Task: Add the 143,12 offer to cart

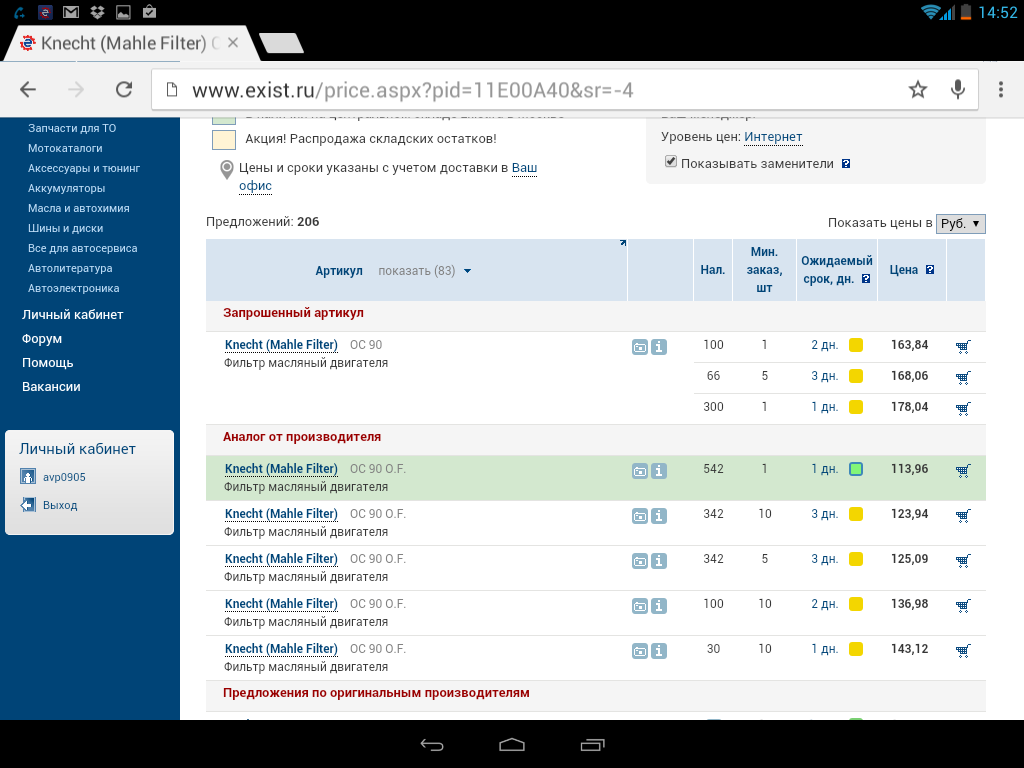Action: click(963, 650)
